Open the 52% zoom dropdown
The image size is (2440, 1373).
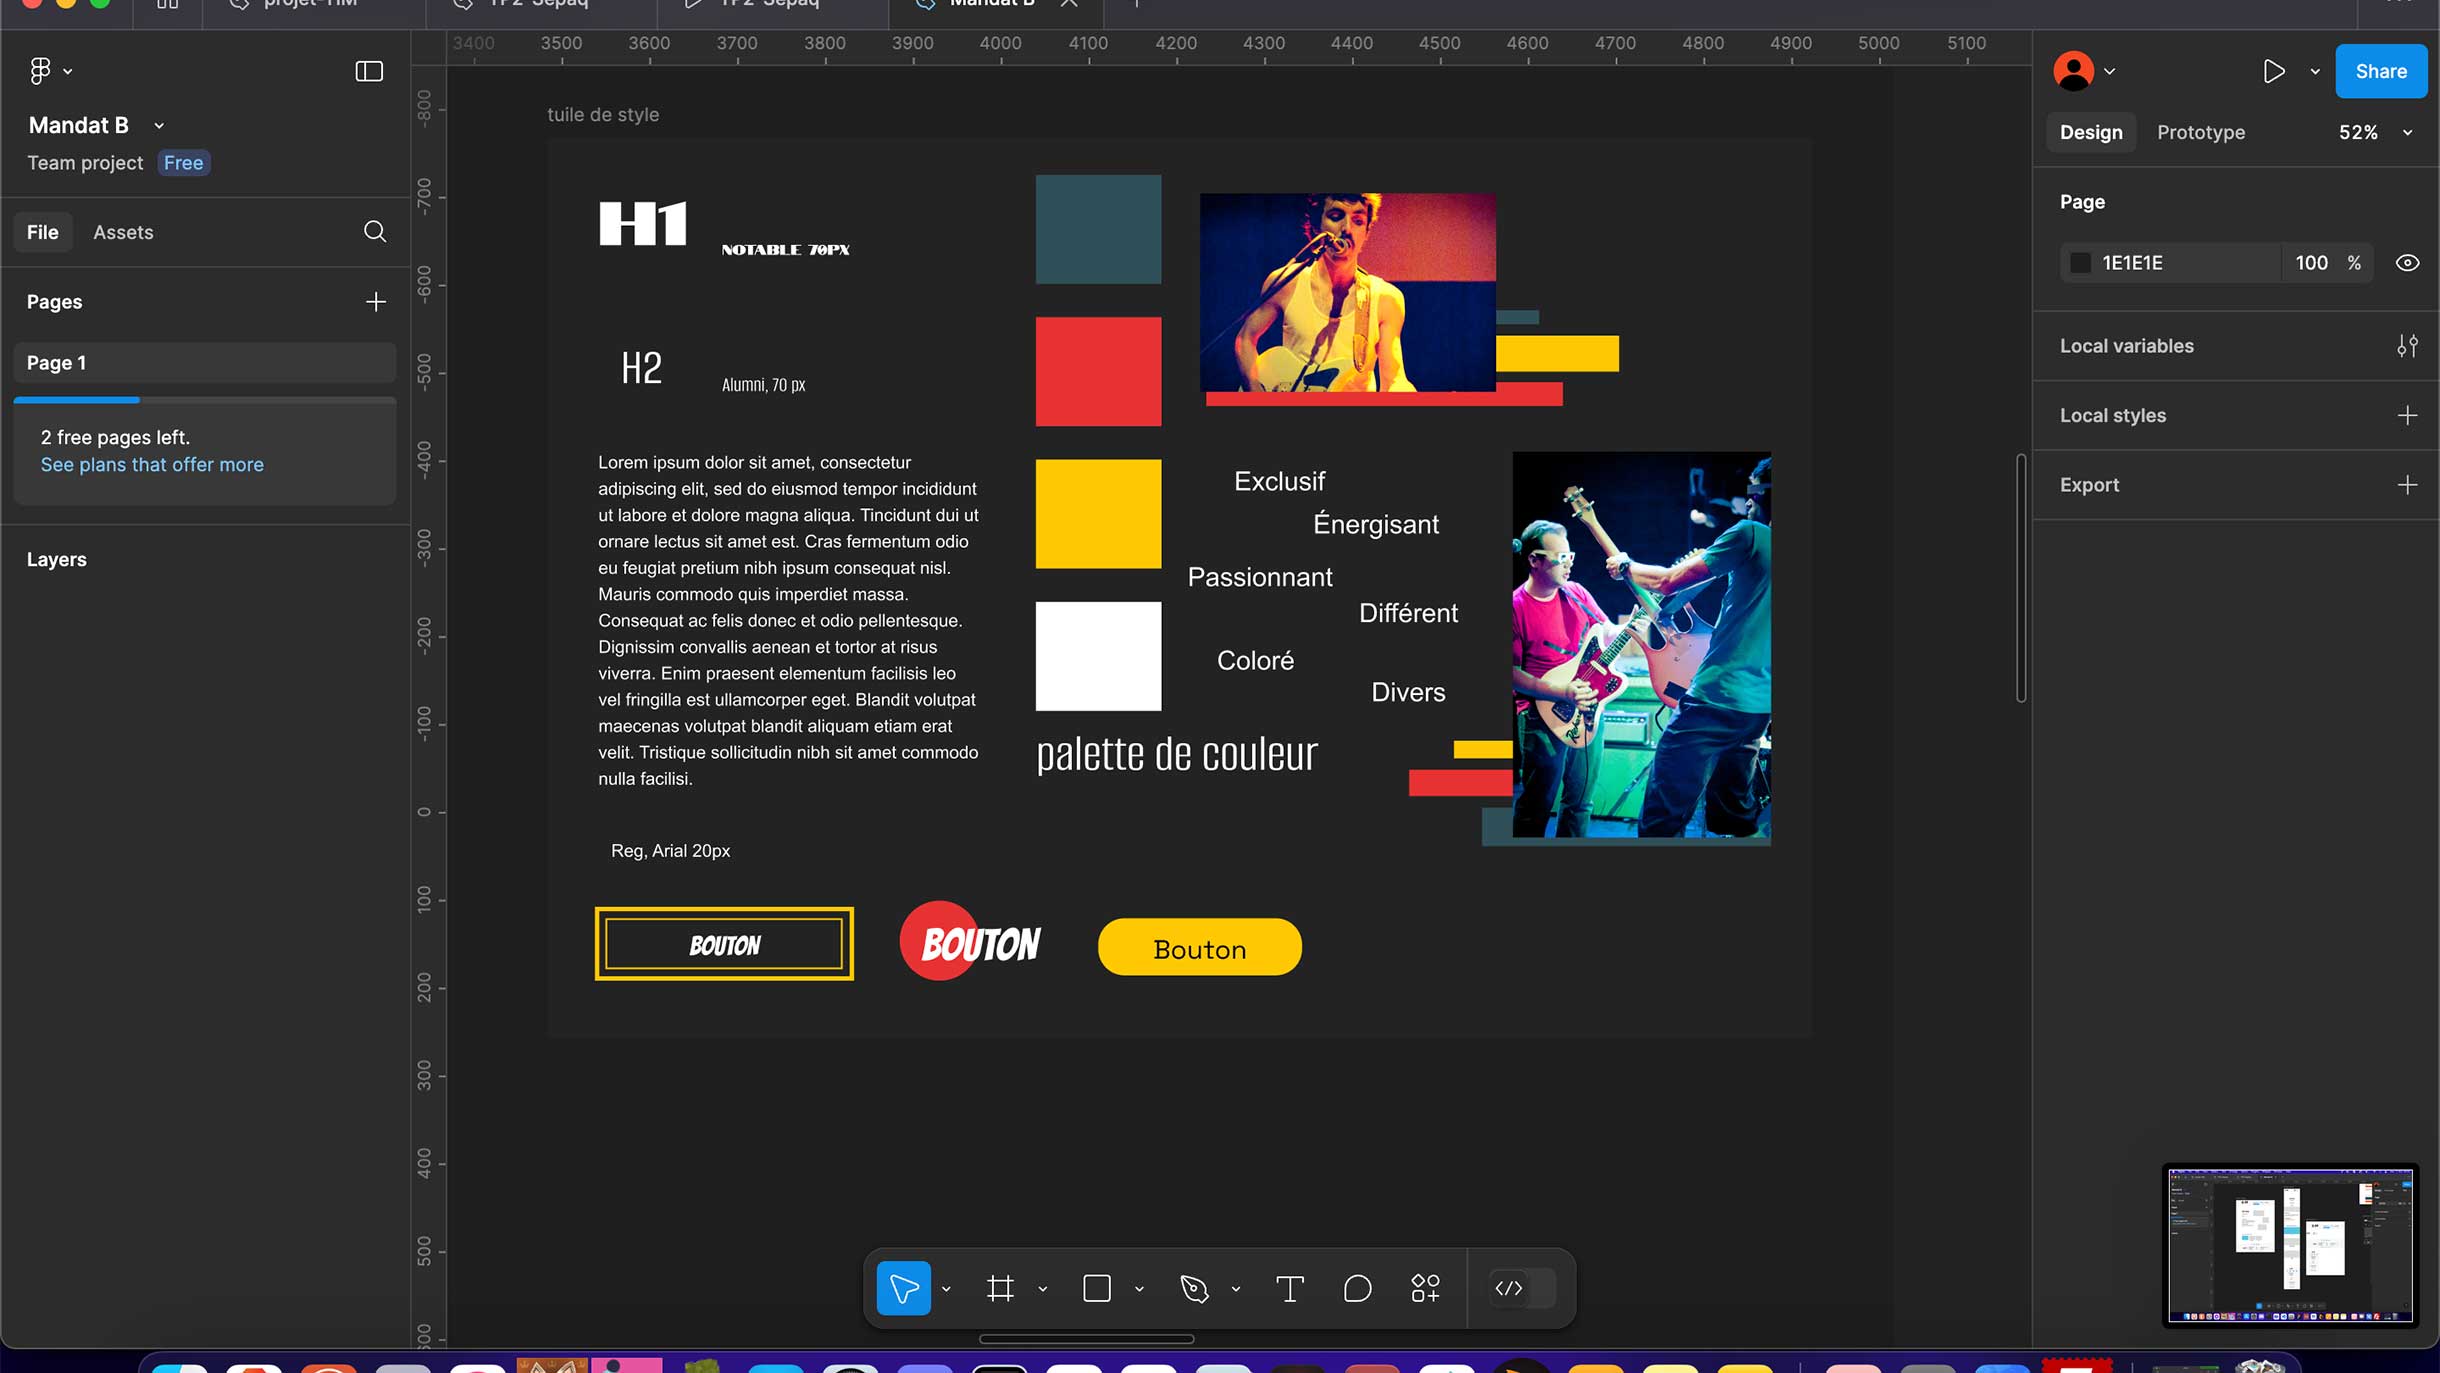[2375, 132]
